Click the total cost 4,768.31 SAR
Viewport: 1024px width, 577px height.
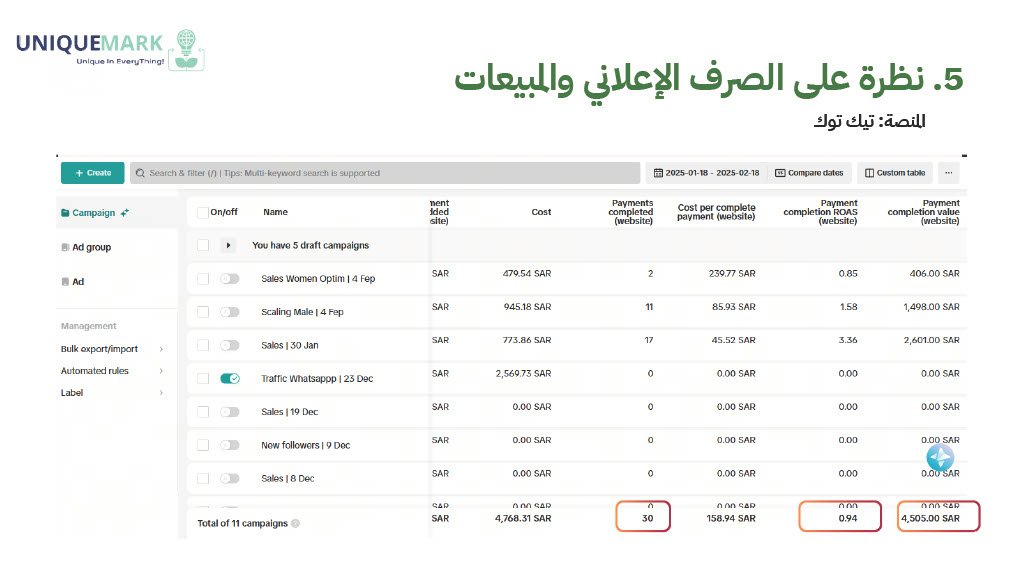coord(523,518)
